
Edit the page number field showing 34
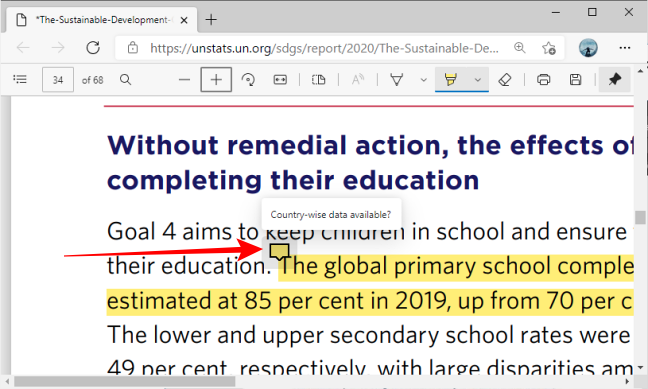coord(58,80)
